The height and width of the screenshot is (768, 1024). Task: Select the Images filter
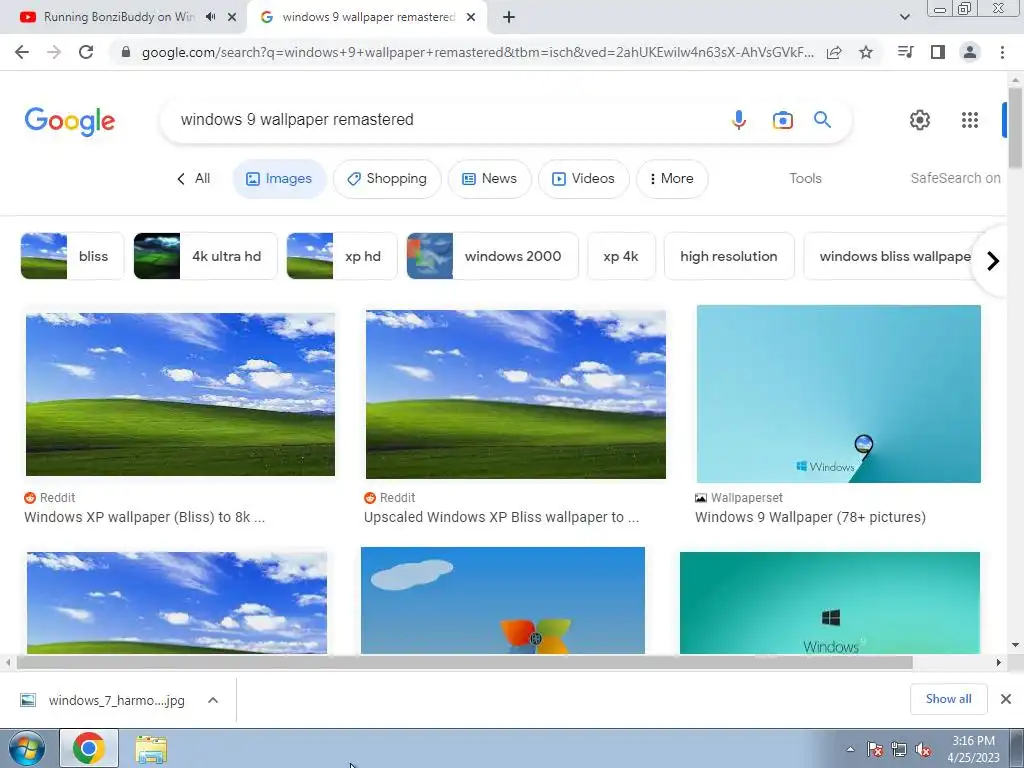(x=280, y=179)
